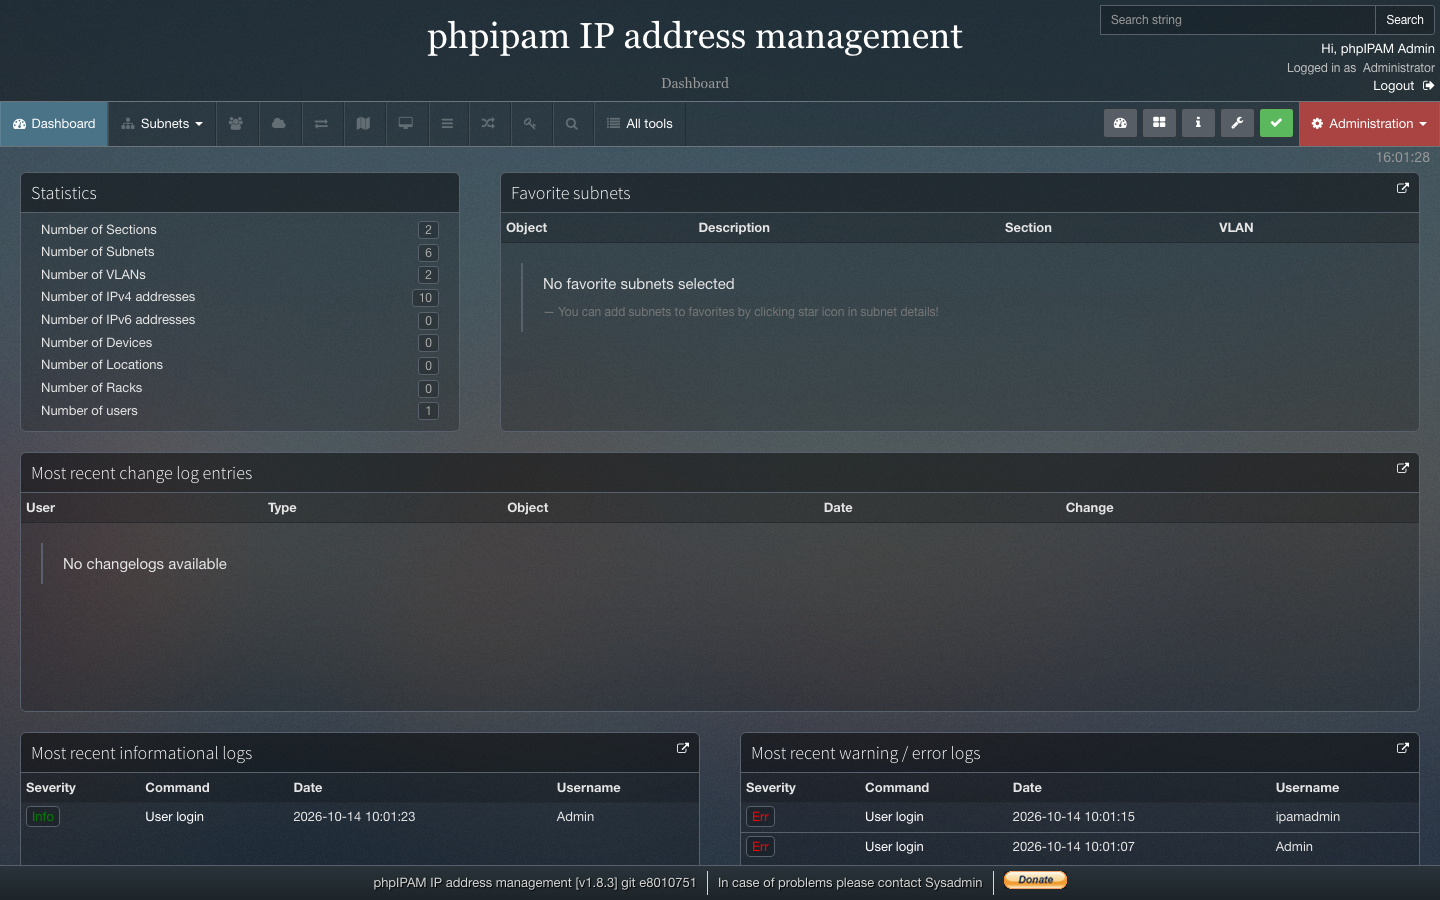Click the Search button
The height and width of the screenshot is (900, 1440).
point(1405,20)
